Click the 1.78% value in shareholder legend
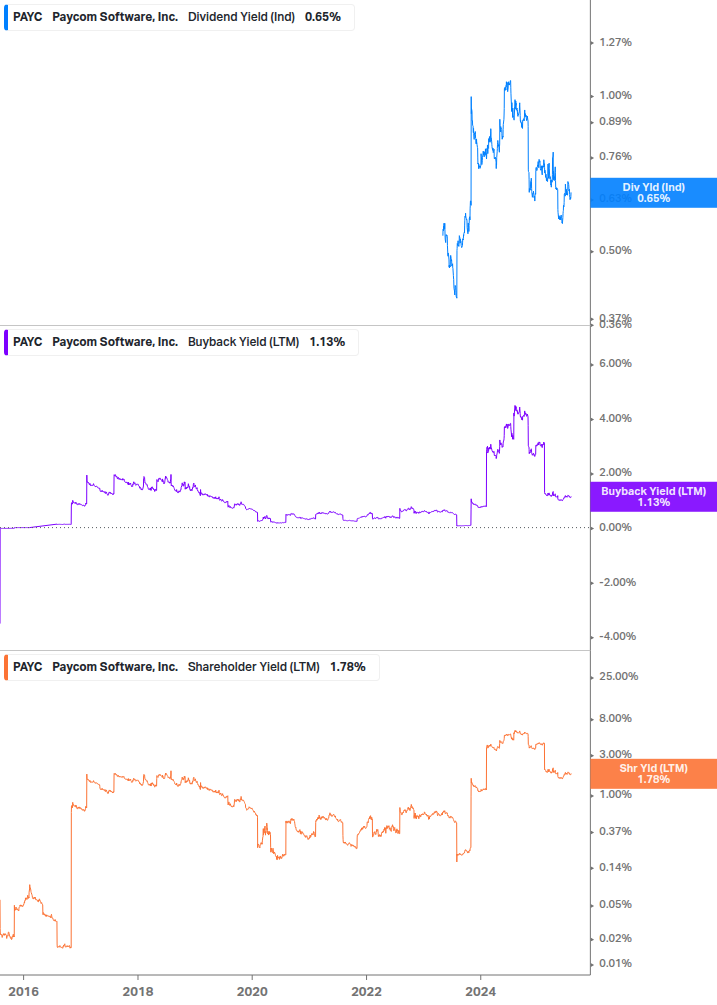The image size is (717, 1005). [x=348, y=667]
